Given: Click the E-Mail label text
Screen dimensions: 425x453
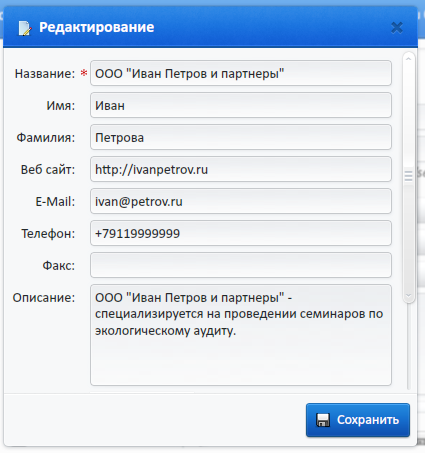Looking at the screenshot, I should pos(55,201).
